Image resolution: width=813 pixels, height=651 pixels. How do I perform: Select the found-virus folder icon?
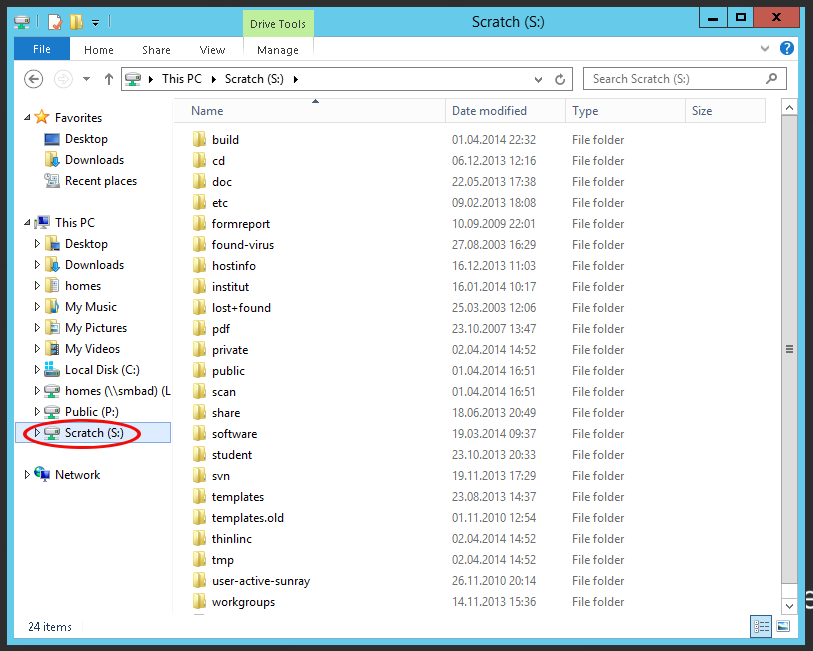(x=199, y=244)
